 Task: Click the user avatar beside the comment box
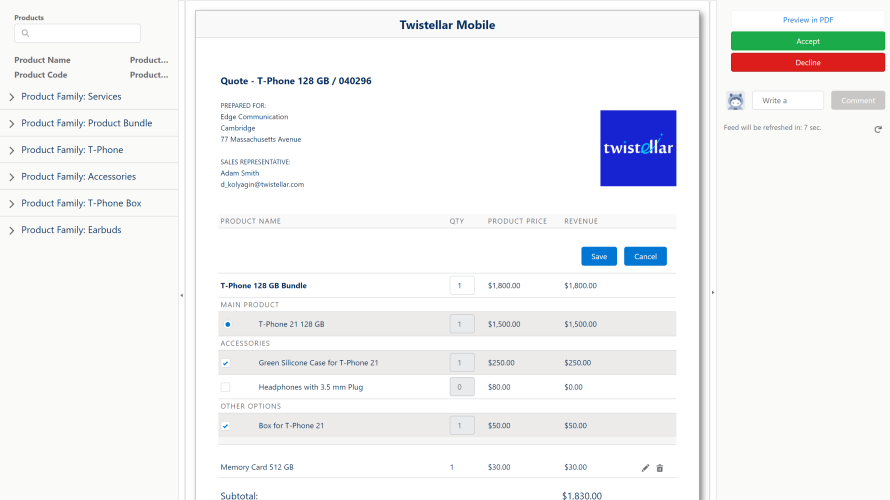736,101
